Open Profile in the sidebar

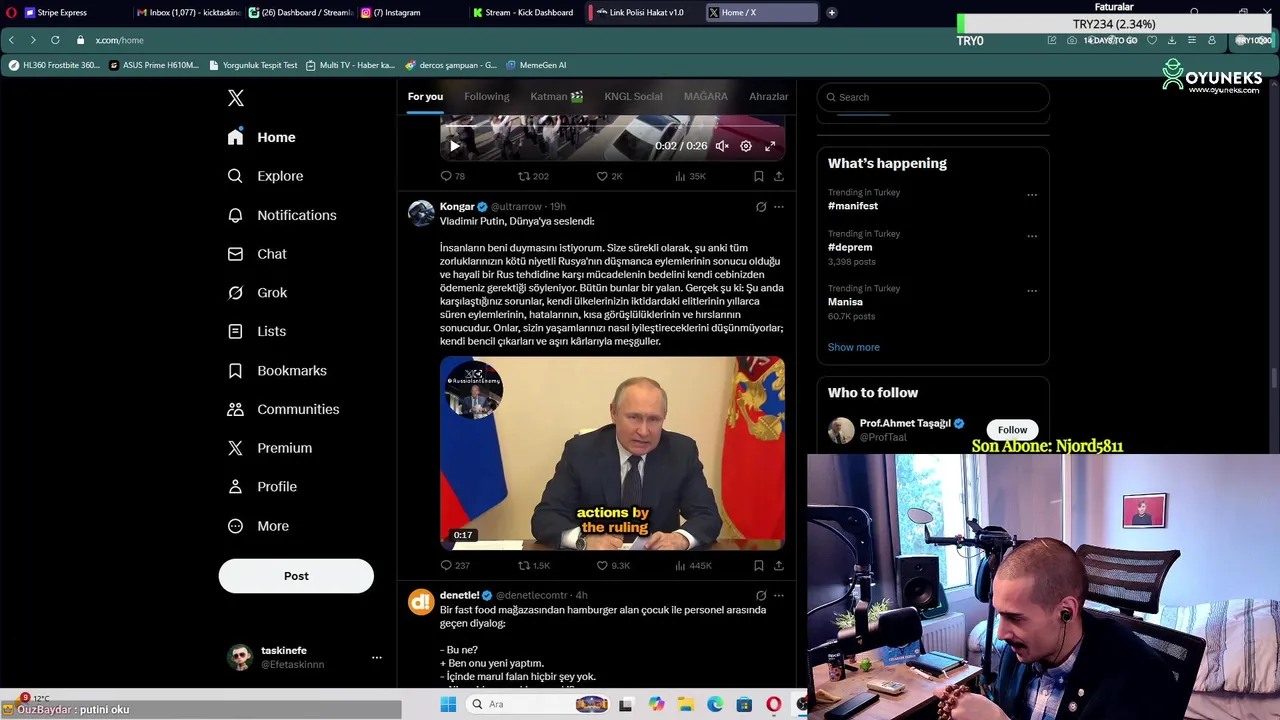pyautogui.click(x=262, y=487)
